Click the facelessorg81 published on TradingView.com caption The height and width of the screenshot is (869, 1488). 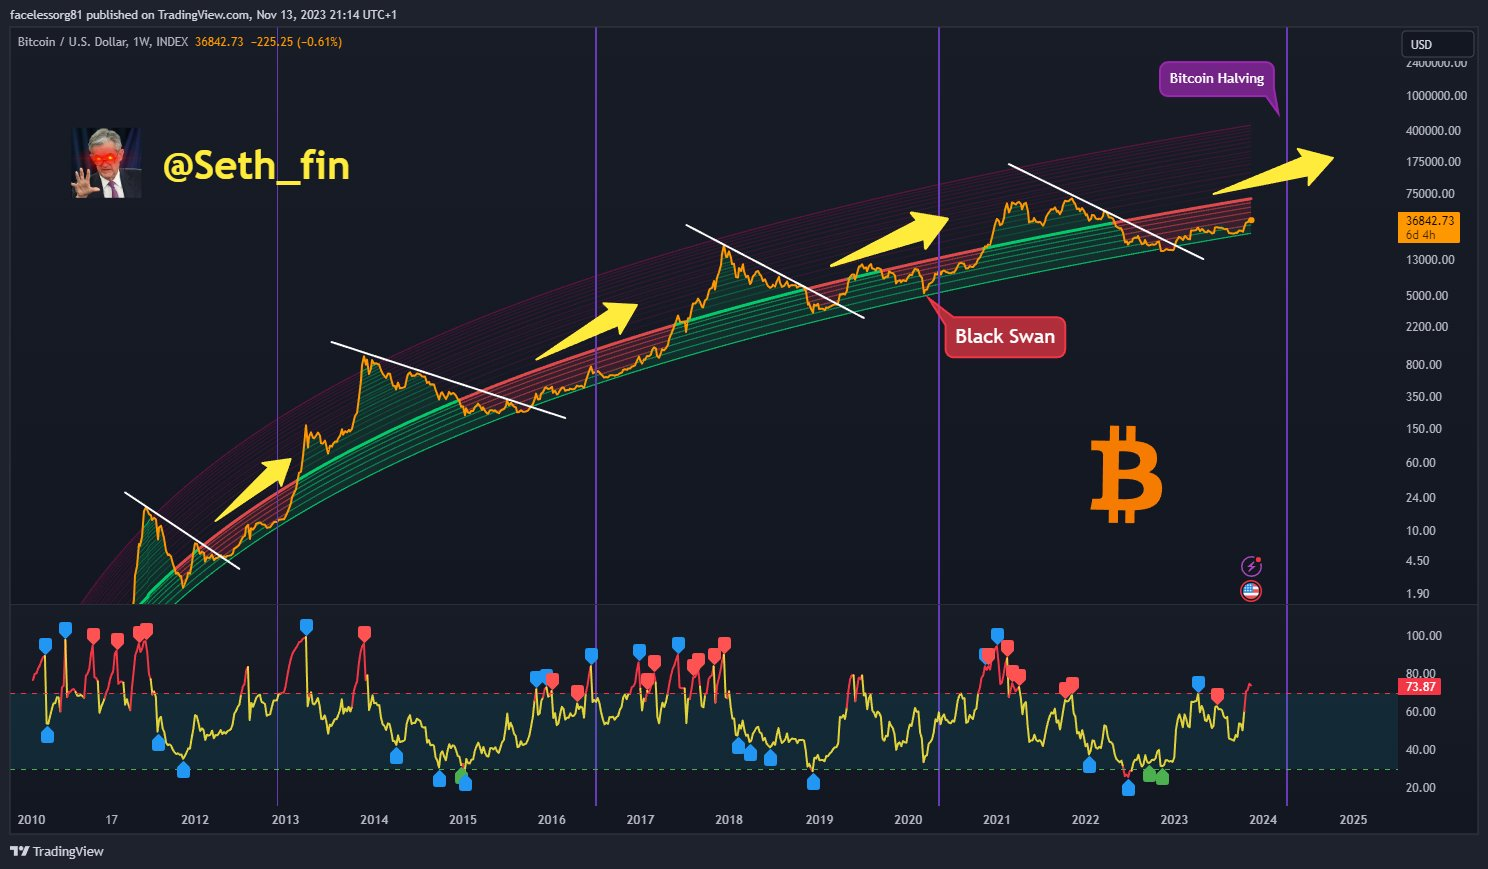pos(203,15)
